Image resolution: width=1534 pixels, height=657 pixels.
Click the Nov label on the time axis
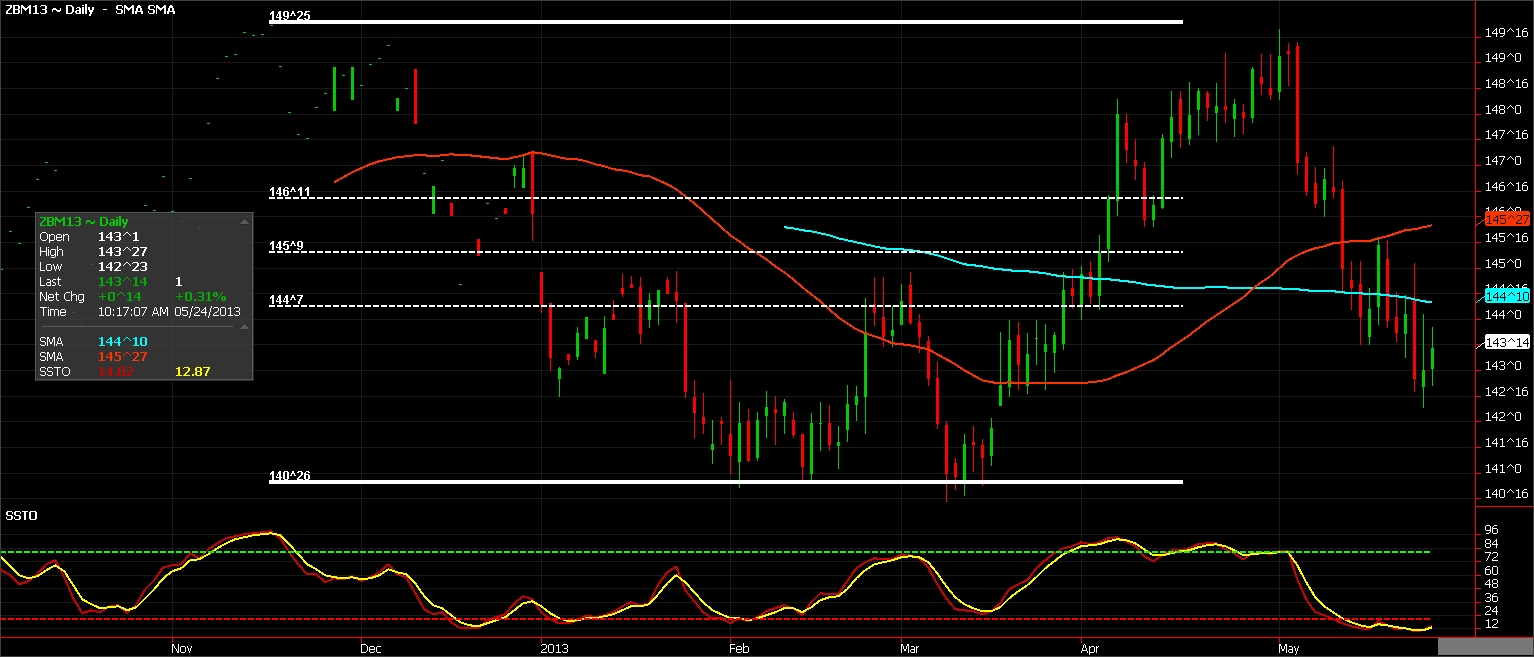coord(181,648)
